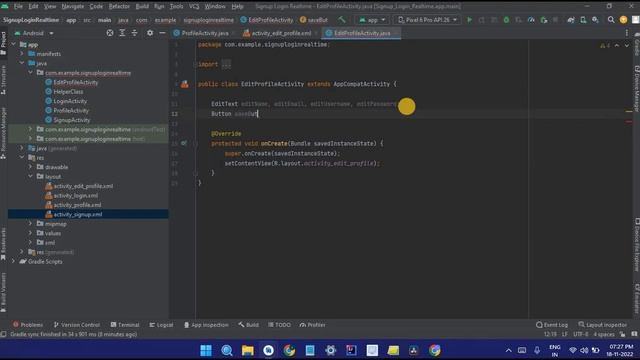
Task: Run the app with green play button
Action: tap(469, 20)
